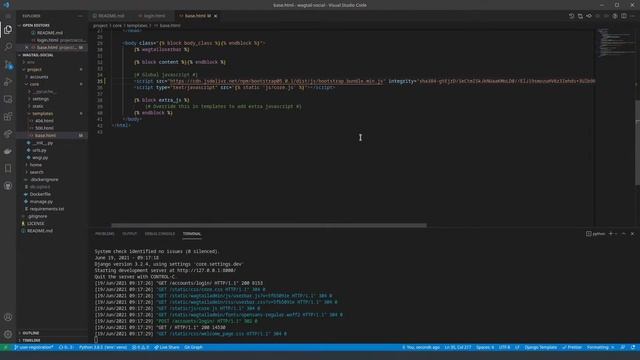
Task: Click the user-registration branch indicator
Action: pos(33,347)
